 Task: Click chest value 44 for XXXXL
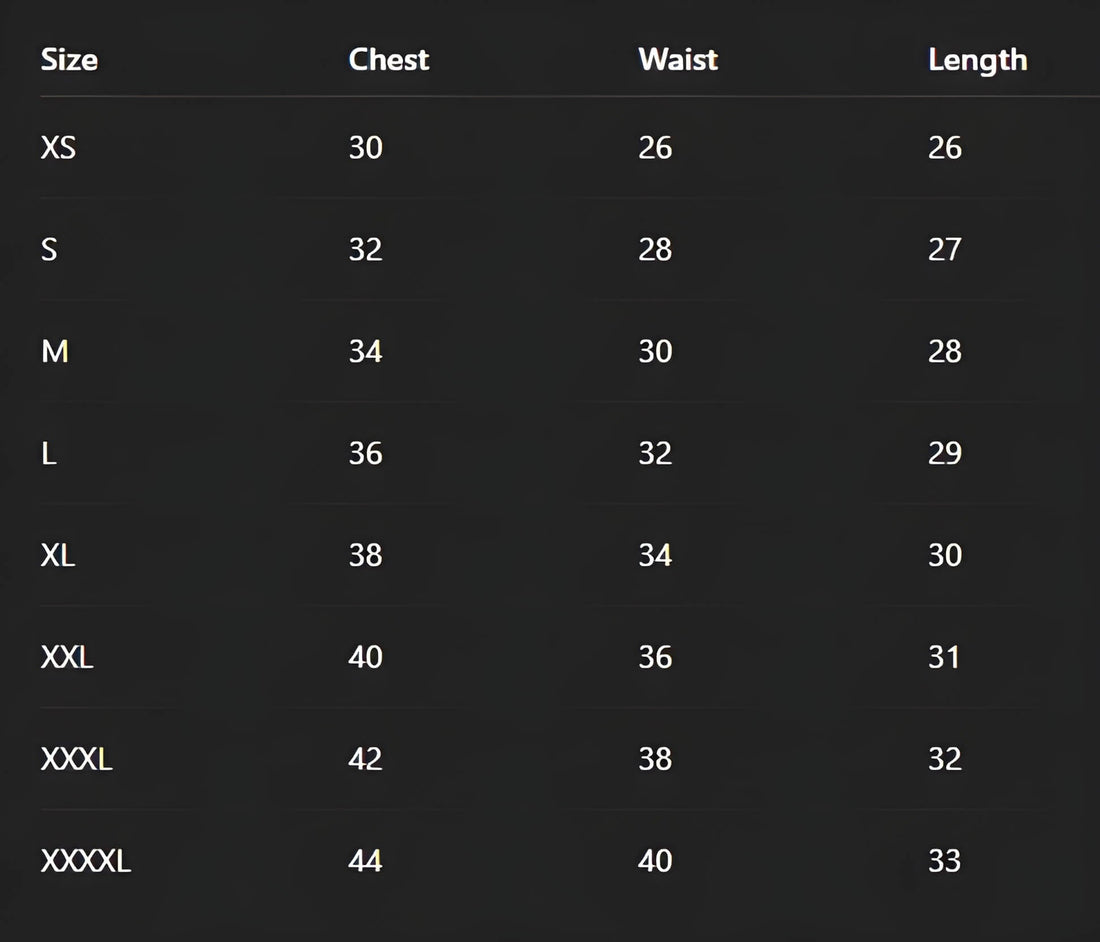[365, 861]
